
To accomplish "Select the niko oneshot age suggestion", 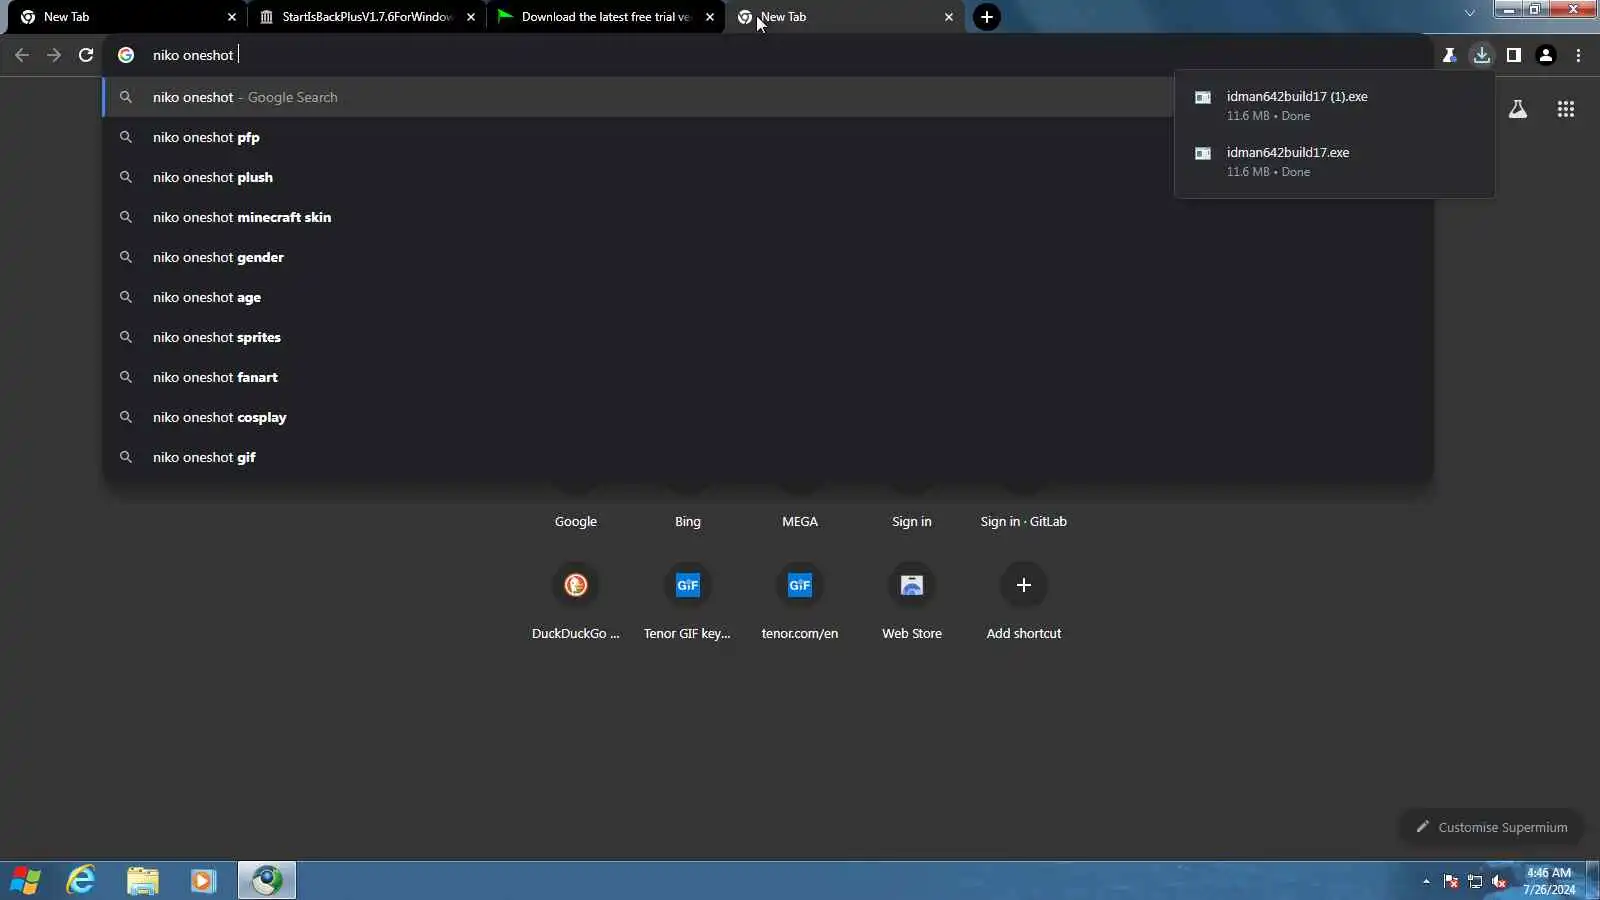I will pos(768,297).
